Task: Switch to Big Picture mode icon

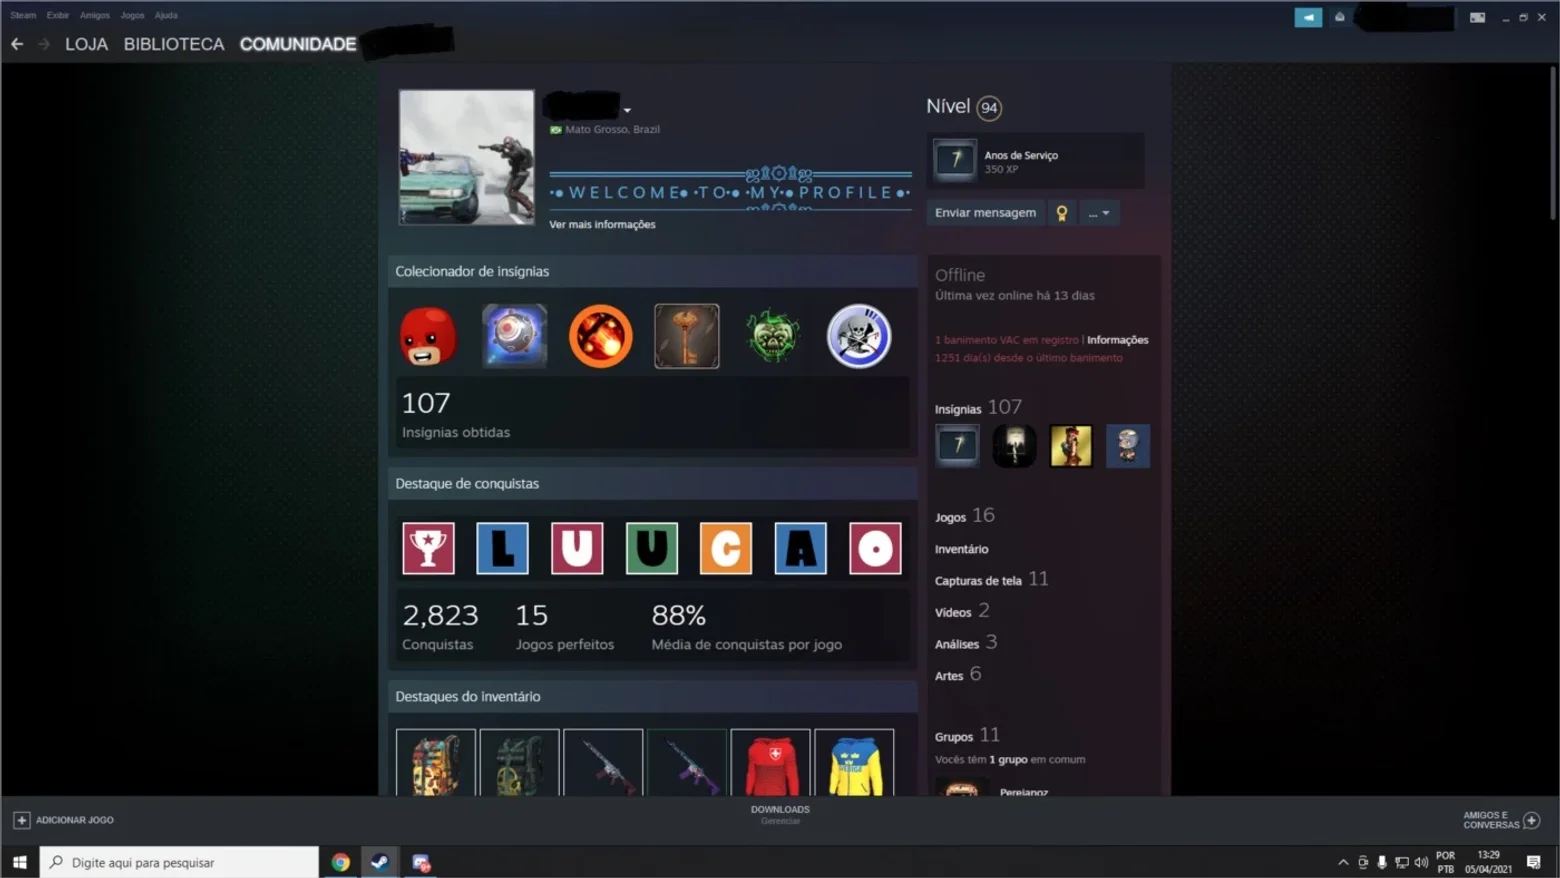Action: [1477, 17]
